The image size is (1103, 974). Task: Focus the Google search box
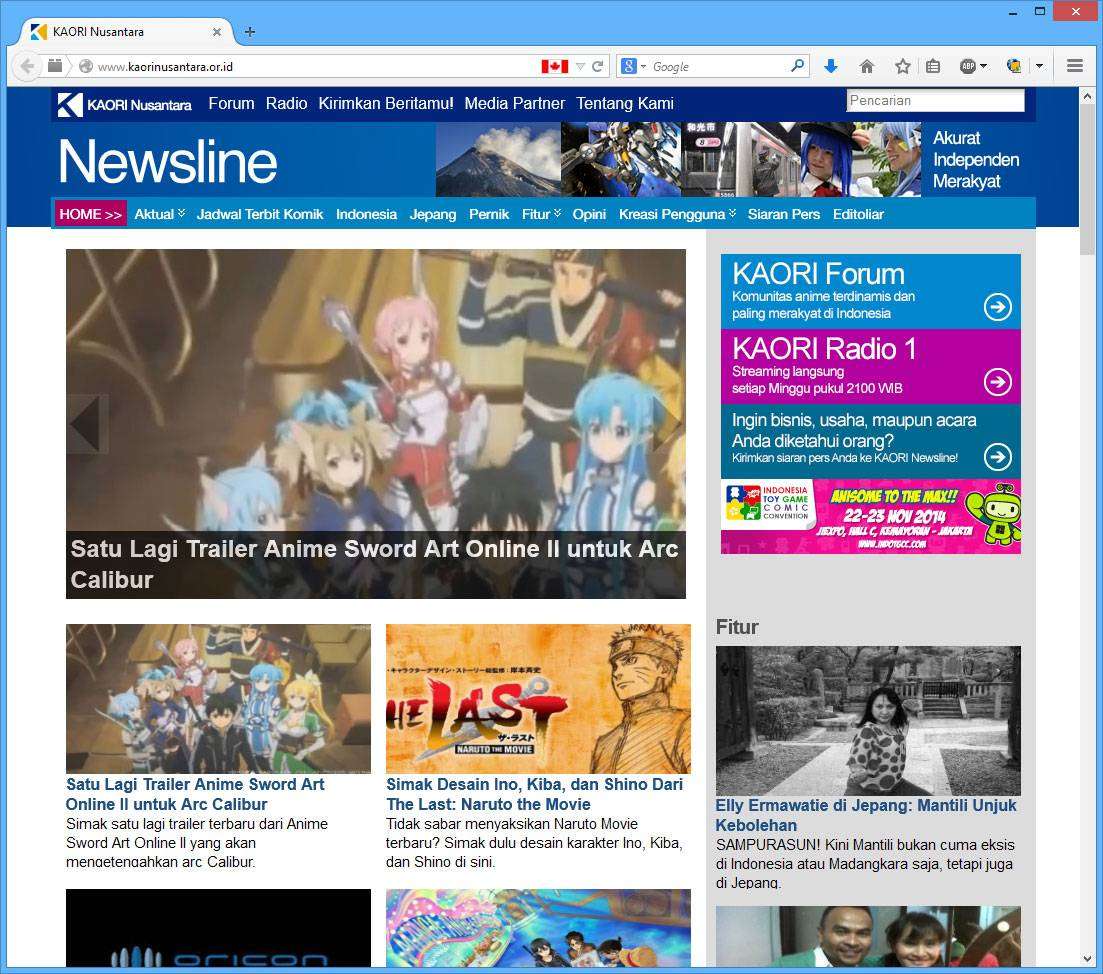point(718,66)
